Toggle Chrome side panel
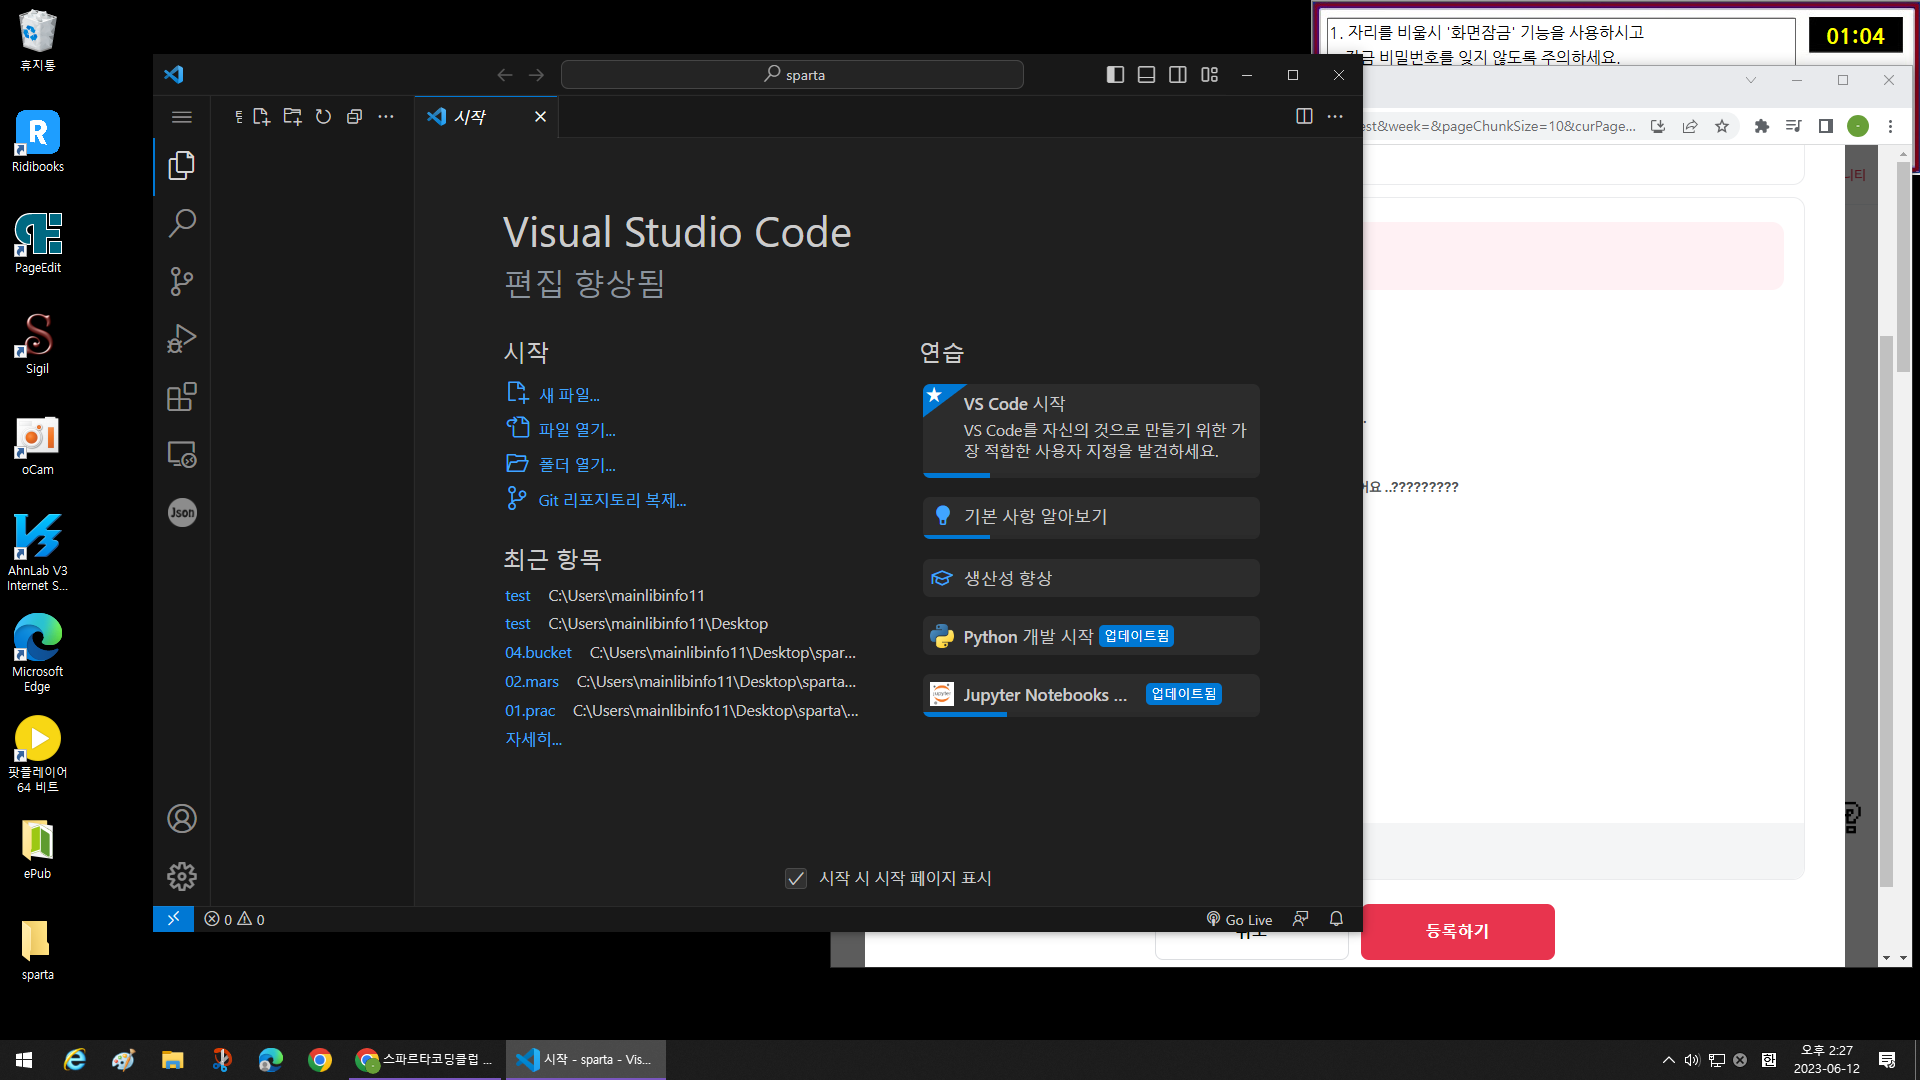The height and width of the screenshot is (1080, 1920). pyautogui.click(x=1826, y=126)
